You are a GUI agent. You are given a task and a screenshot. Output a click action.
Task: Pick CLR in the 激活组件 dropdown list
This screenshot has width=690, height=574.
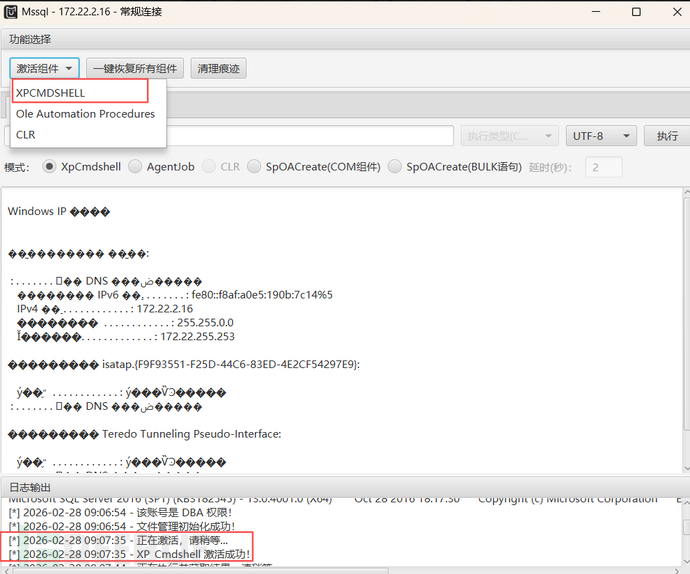click(26, 134)
